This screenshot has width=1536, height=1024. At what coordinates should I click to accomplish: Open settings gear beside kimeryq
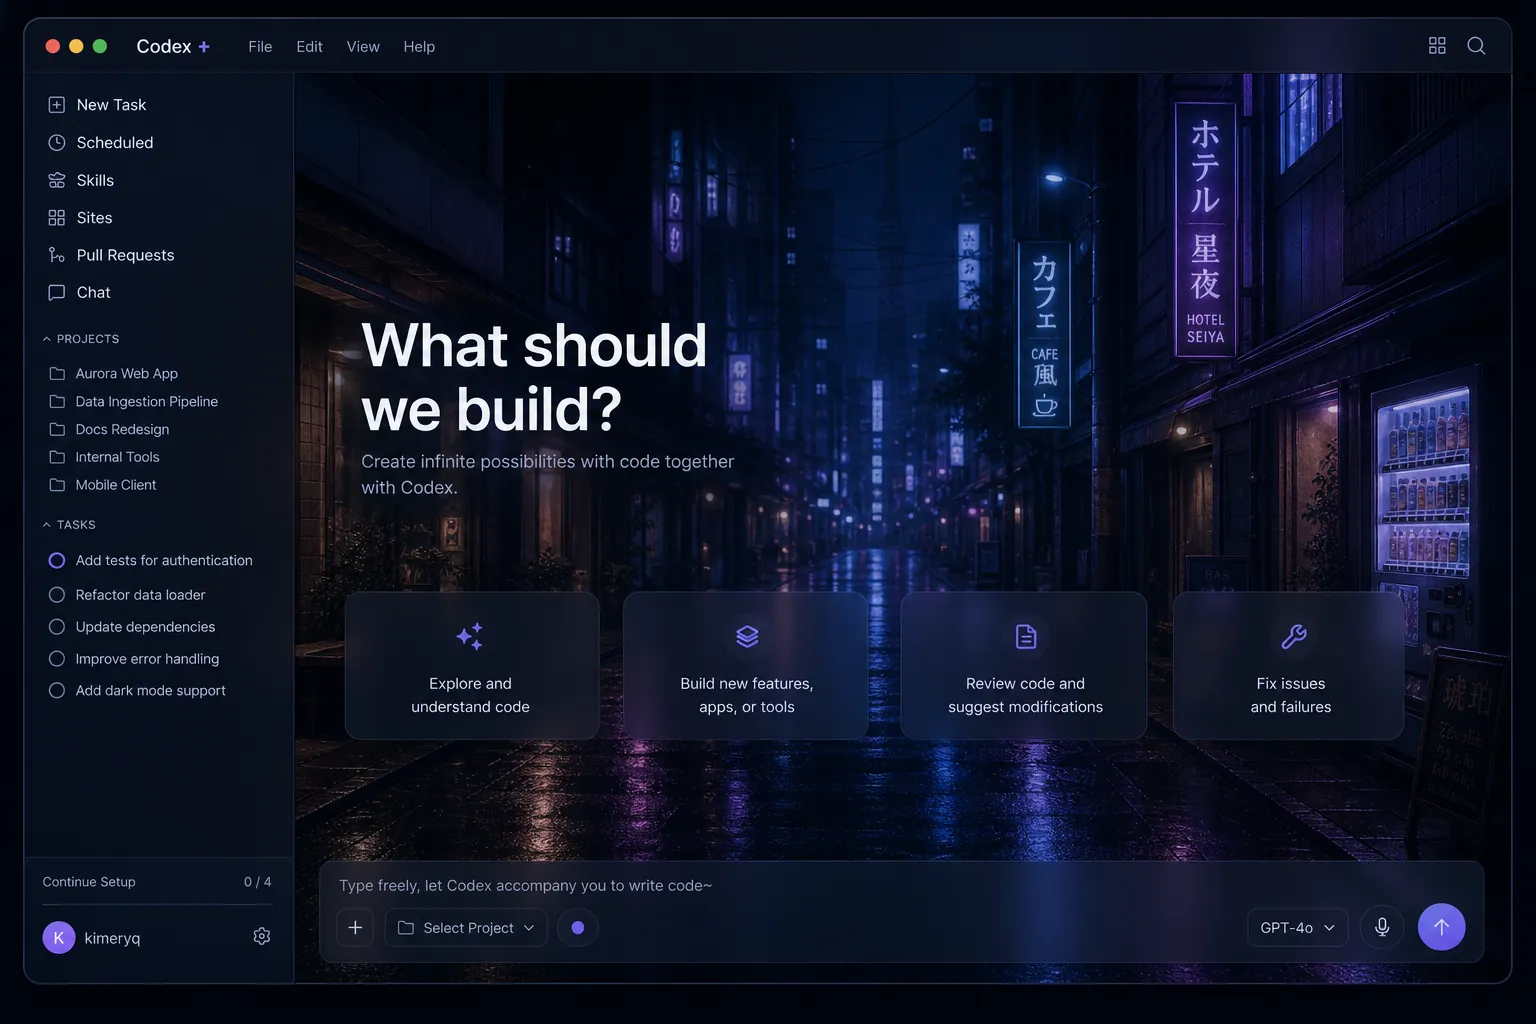pos(262,936)
